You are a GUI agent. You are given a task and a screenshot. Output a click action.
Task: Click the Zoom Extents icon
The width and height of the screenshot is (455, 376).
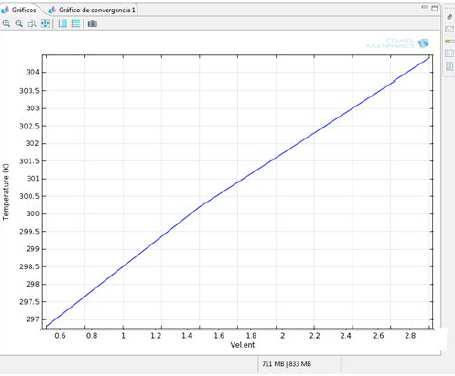tap(45, 24)
